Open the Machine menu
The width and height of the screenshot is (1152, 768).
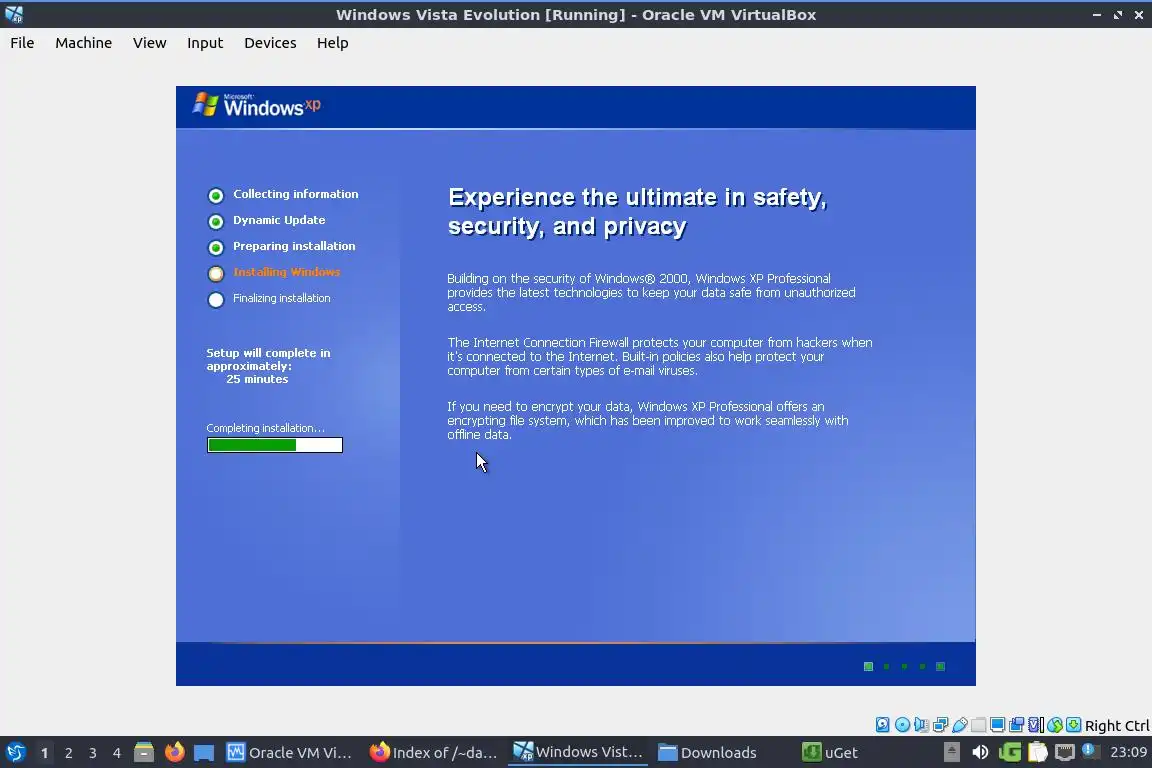[x=83, y=43]
